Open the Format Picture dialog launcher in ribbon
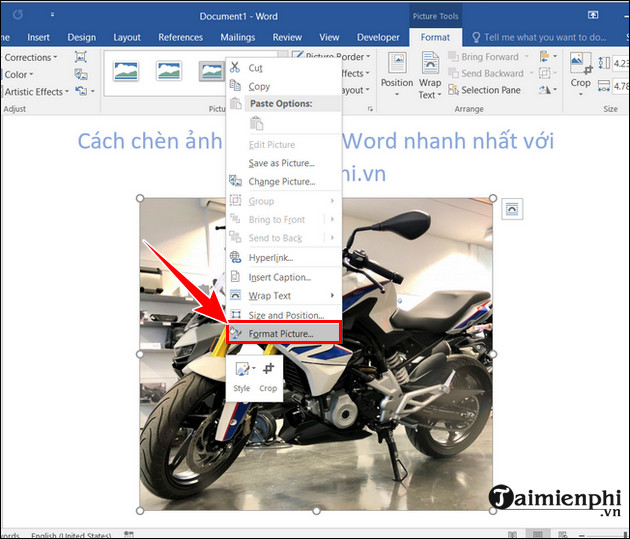630x539 pixels. coord(370,109)
